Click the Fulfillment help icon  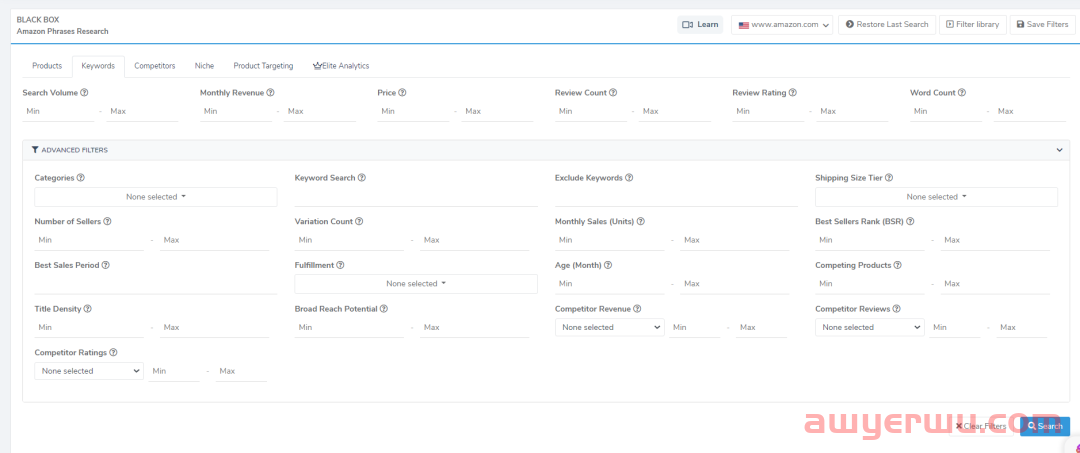(x=340, y=265)
